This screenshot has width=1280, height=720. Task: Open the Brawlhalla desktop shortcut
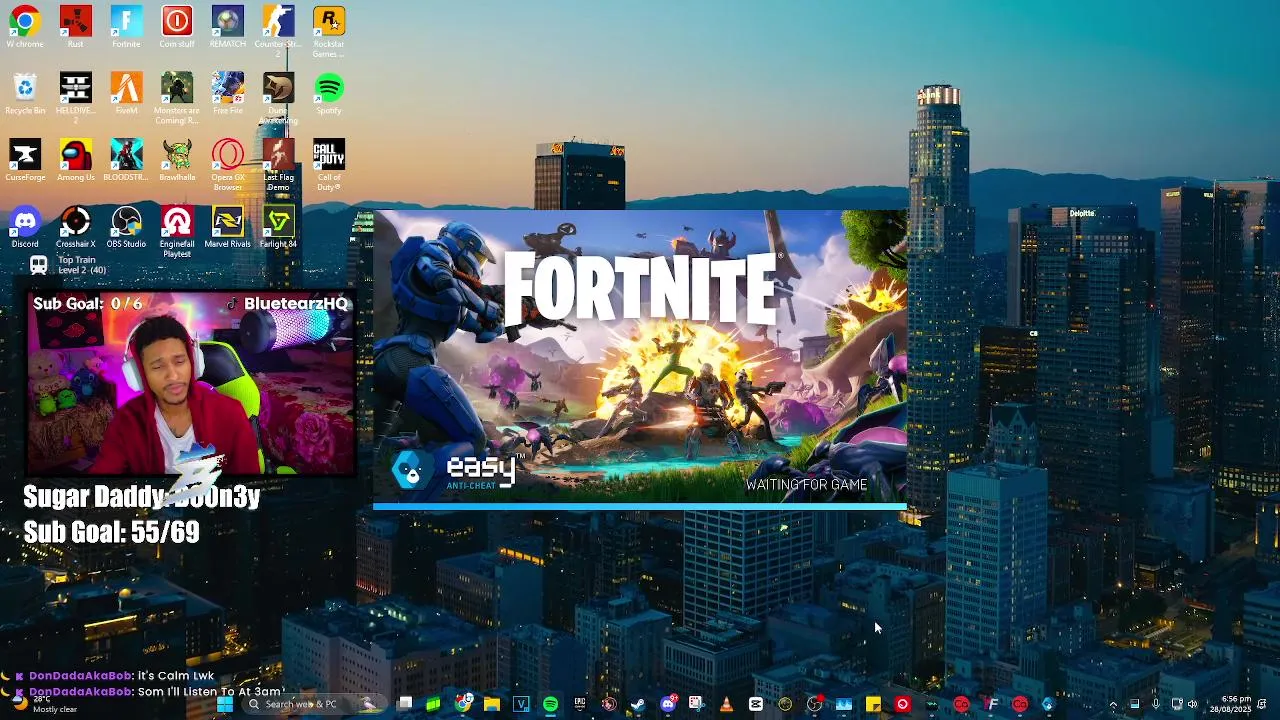[x=177, y=160]
